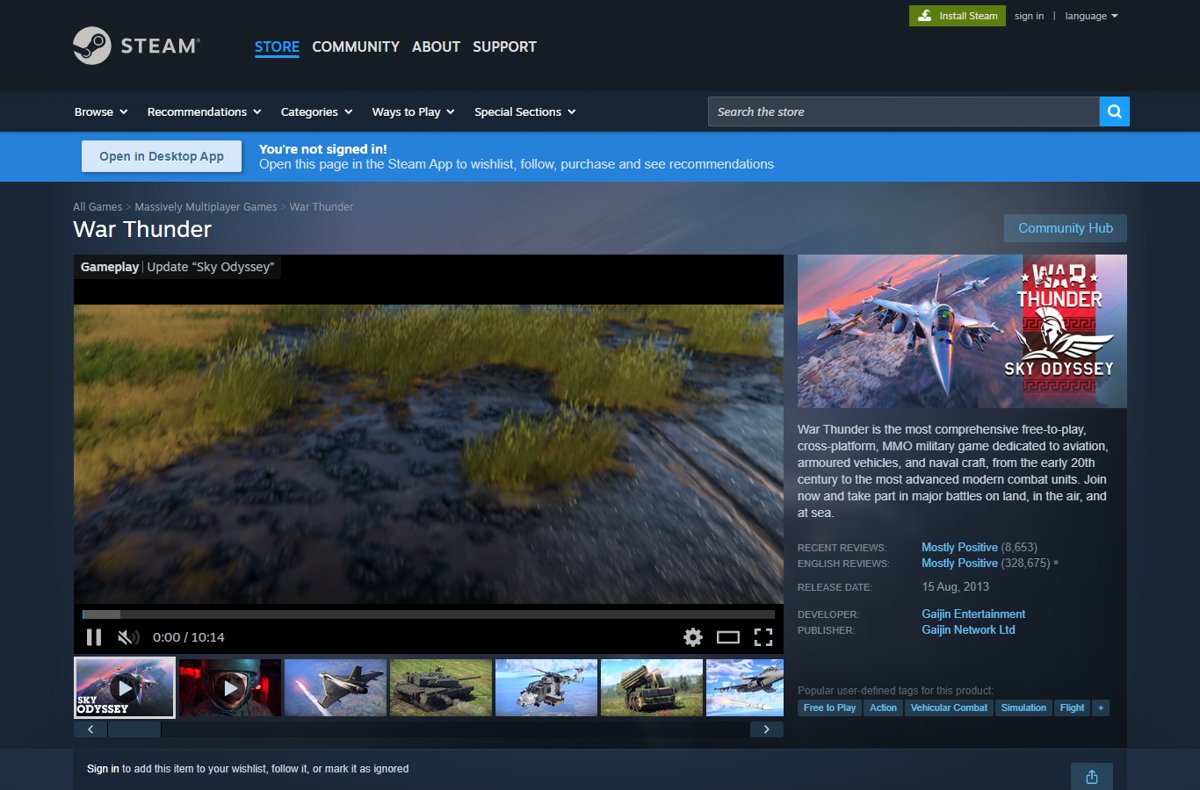Viewport: 1200px width, 790px height.
Task: Expand the Recommendations menu
Action: tap(204, 112)
